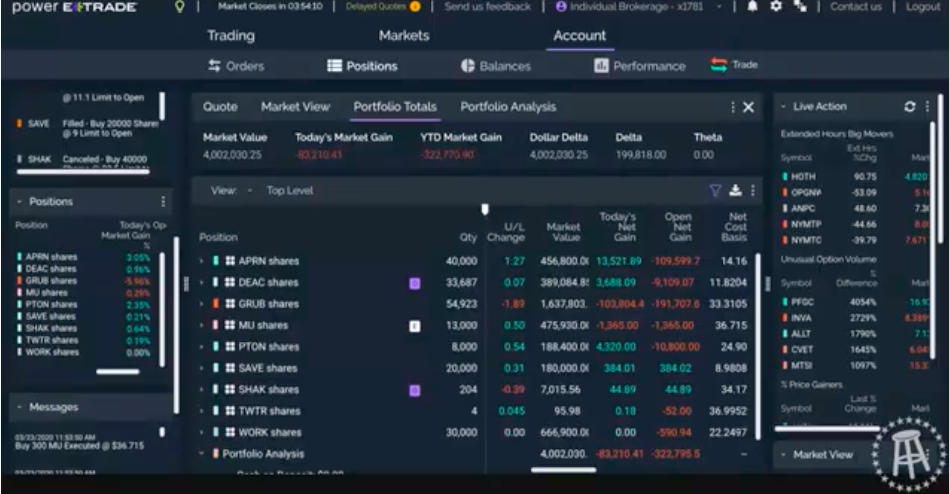Click the Buy 300 MU Executed message
The height and width of the screenshot is (494, 949).
coord(79,446)
